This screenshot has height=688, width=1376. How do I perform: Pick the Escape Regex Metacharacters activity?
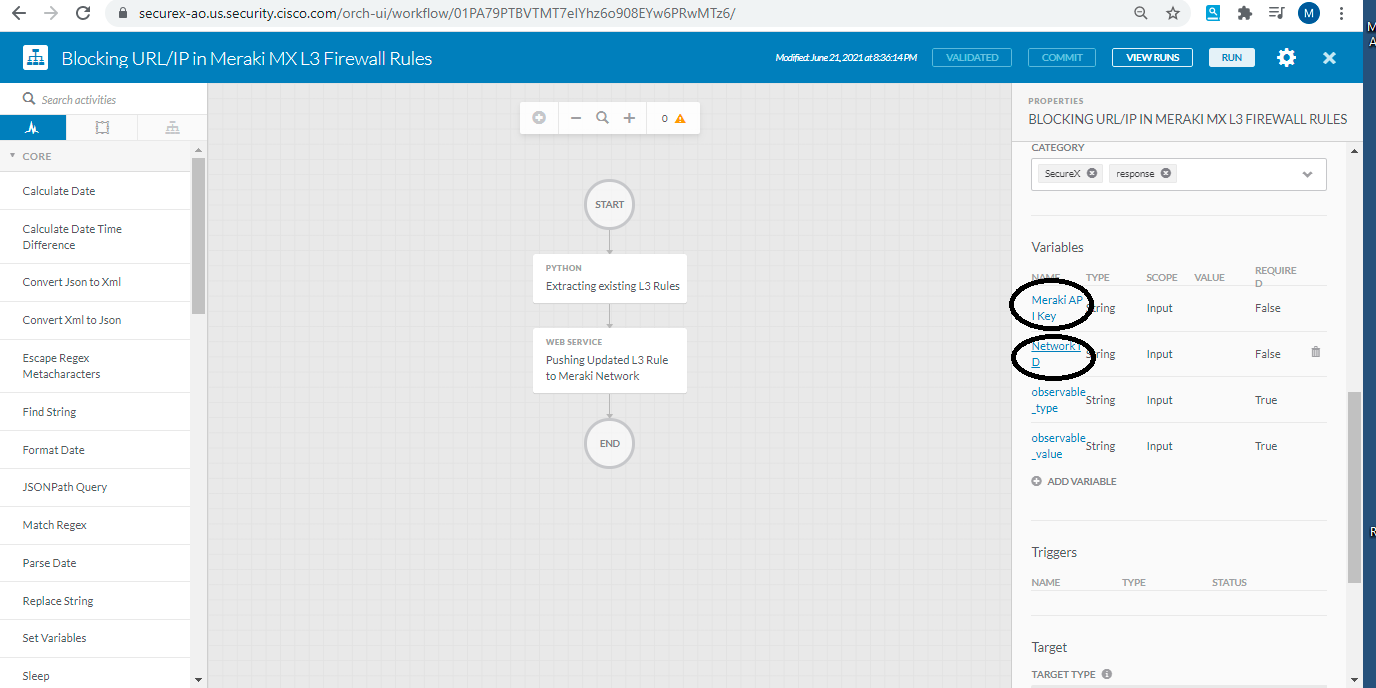point(95,366)
